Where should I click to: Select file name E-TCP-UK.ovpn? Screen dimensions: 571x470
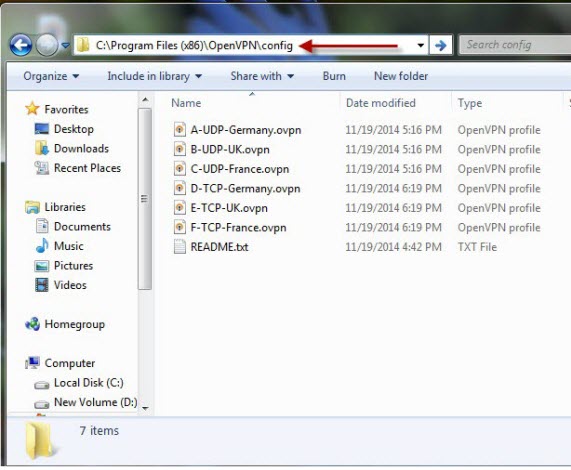point(229,208)
